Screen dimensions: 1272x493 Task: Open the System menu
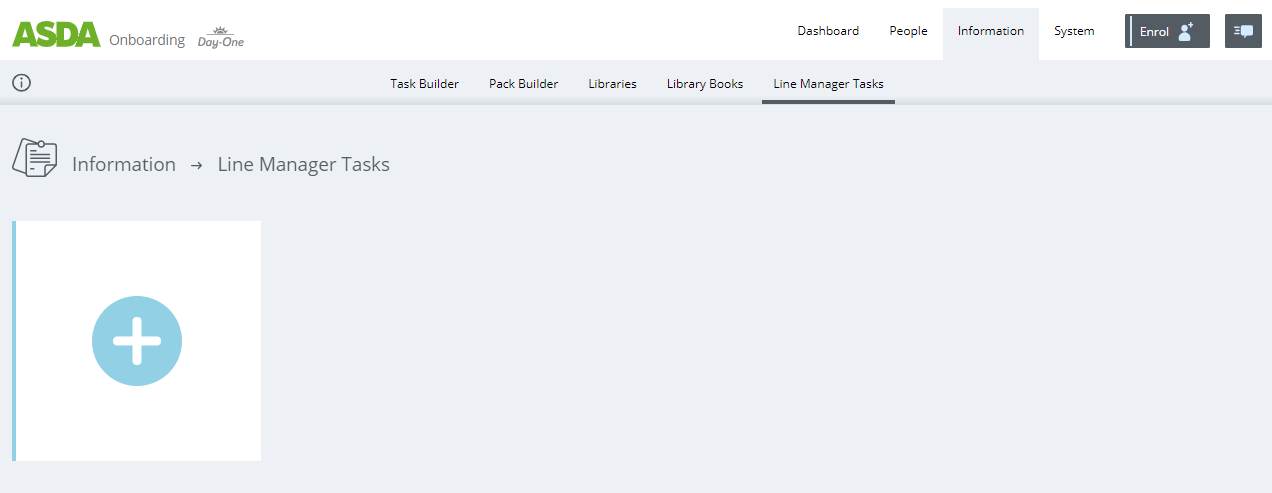(x=1073, y=31)
